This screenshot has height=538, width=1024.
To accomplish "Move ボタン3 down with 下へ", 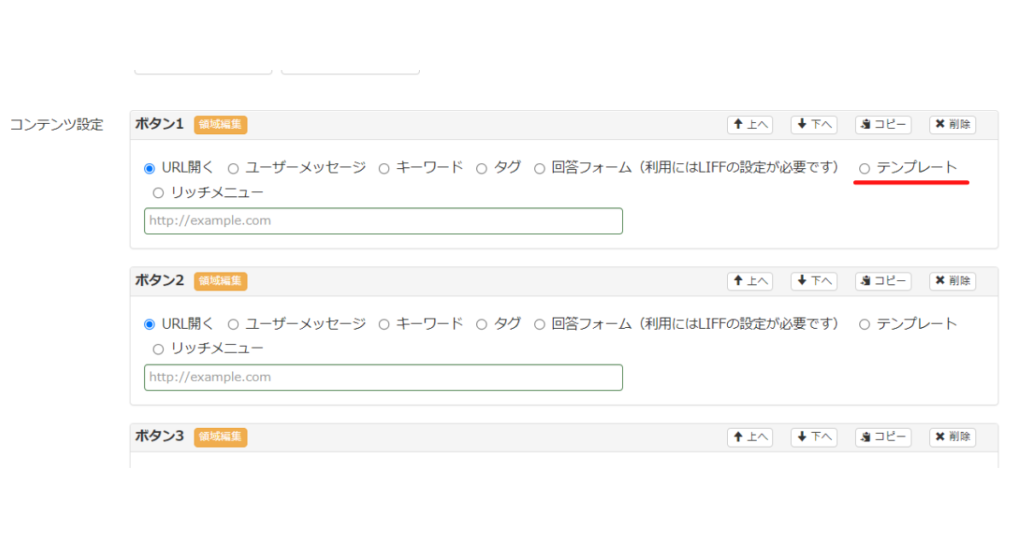I will pos(814,437).
